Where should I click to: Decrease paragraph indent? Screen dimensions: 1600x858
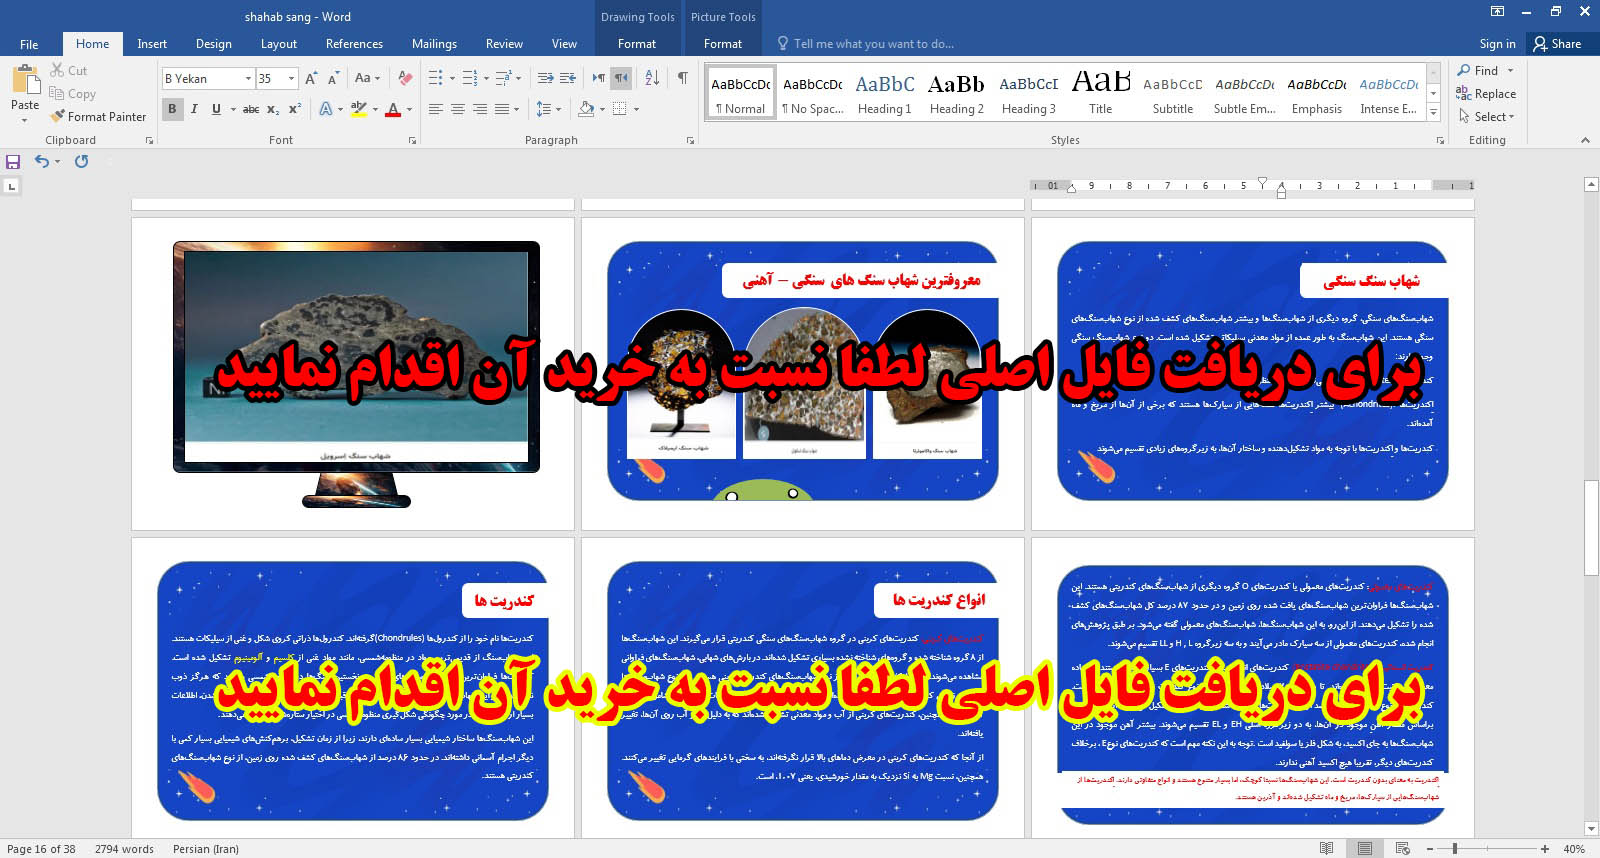pyautogui.click(x=545, y=78)
